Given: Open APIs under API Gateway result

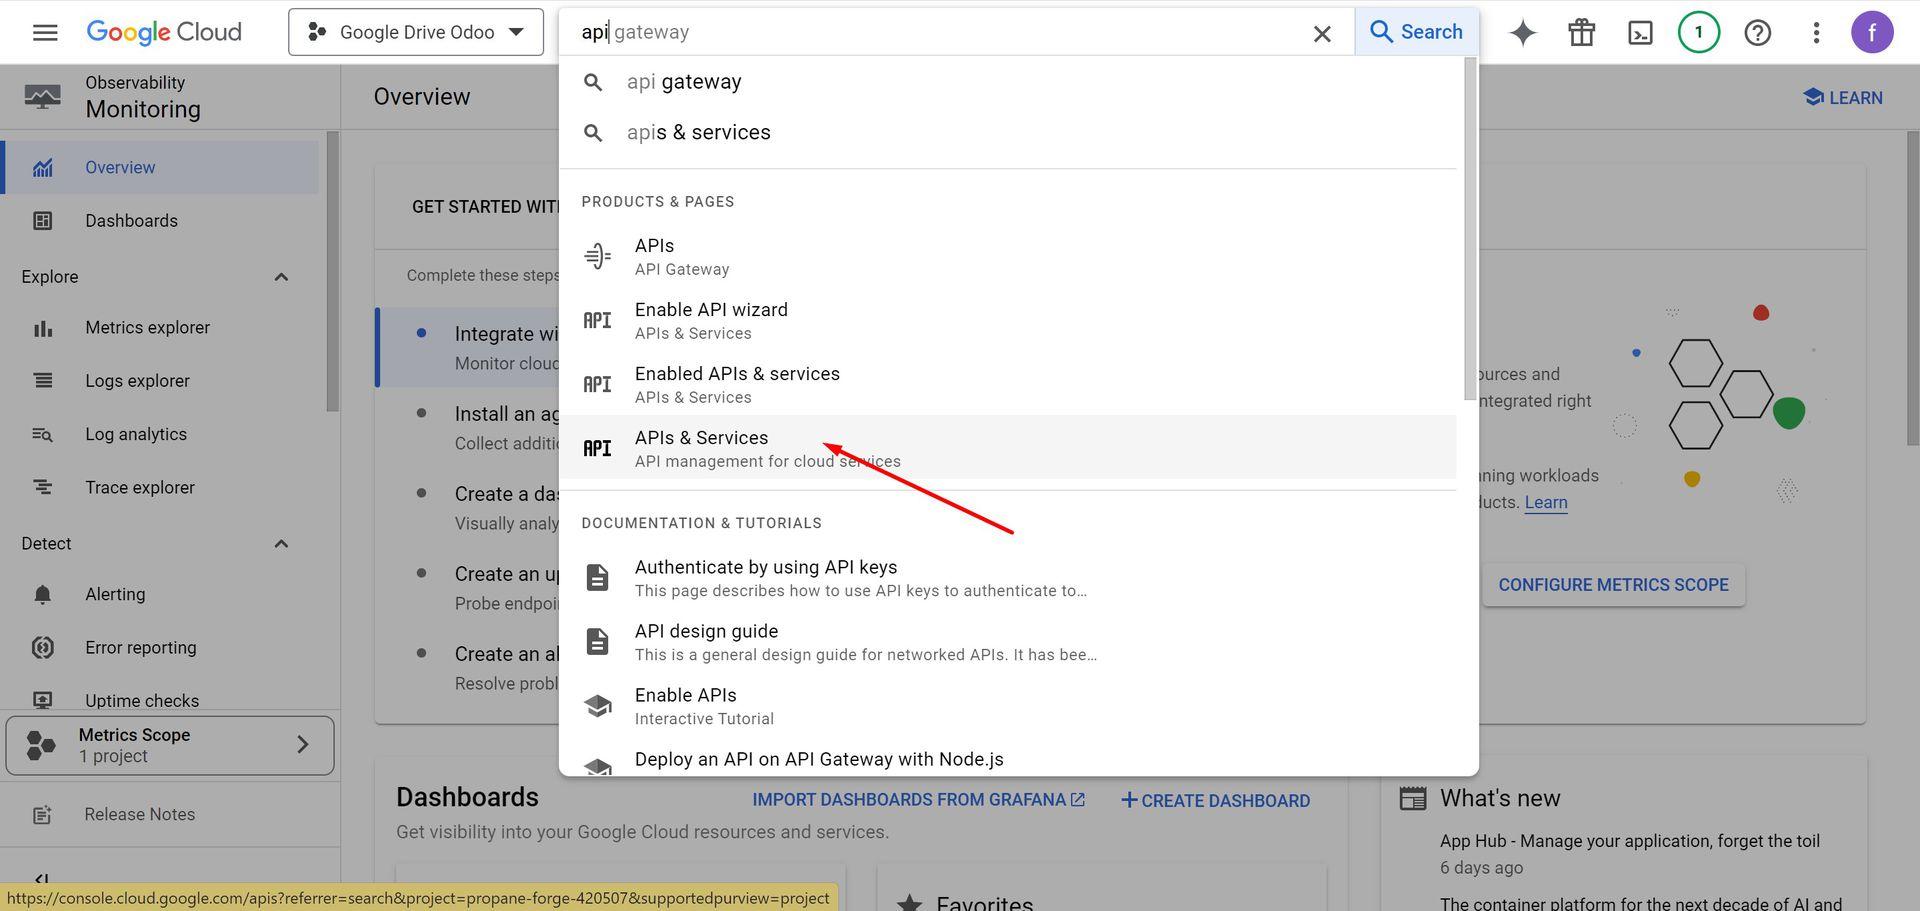Looking at the screenshot, I should point(1007,256).
